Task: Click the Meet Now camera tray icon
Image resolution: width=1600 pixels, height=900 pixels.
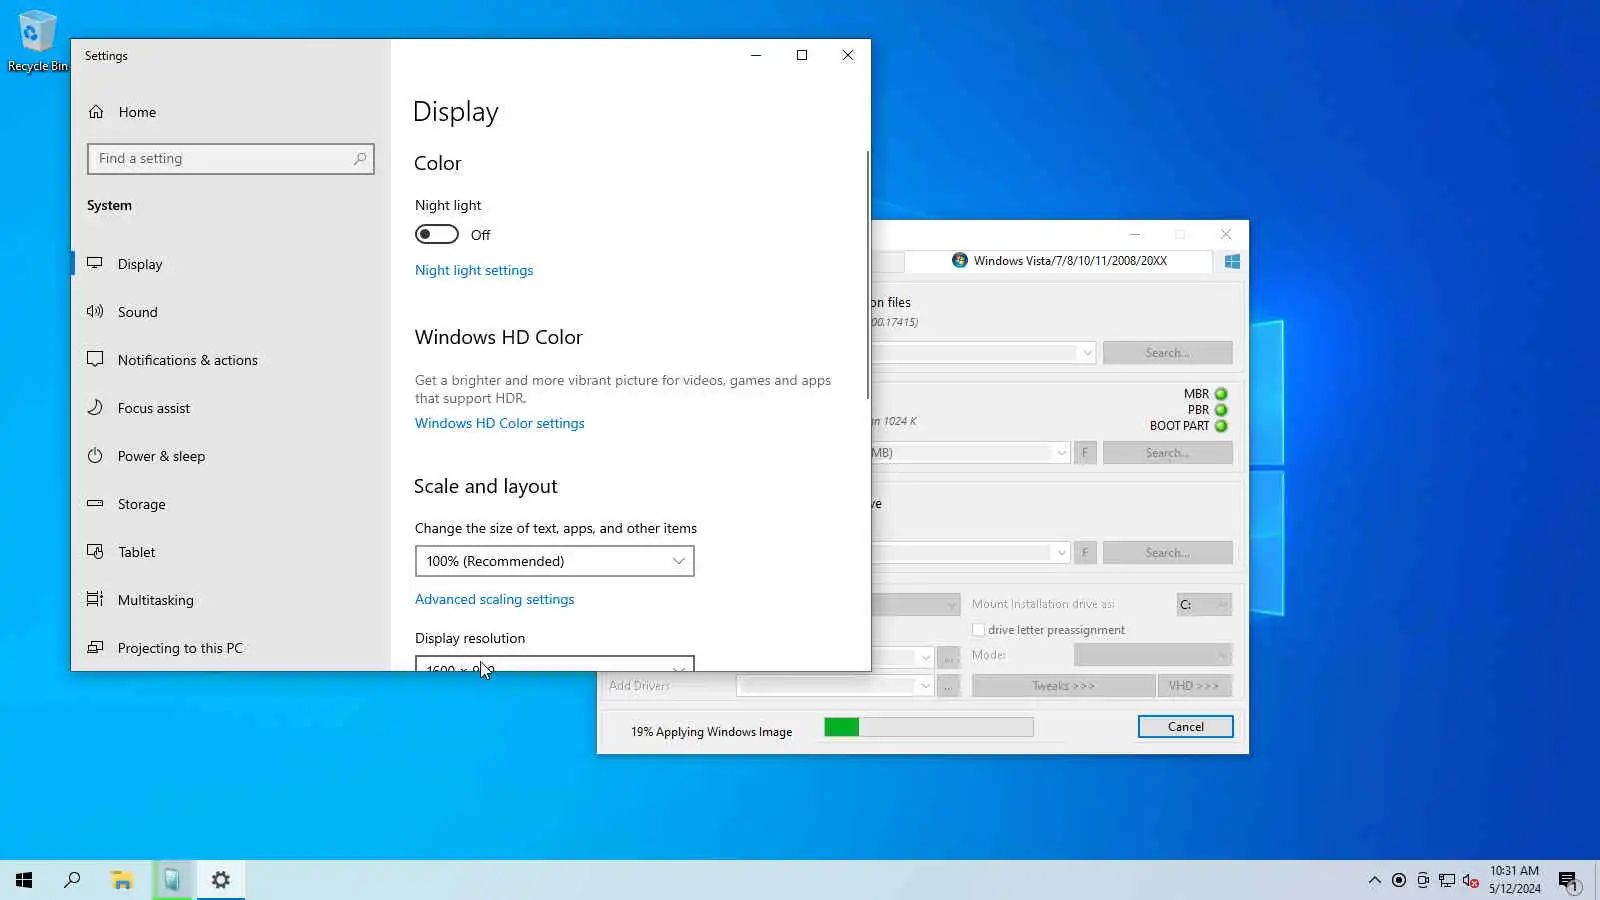Action: click(x=1423, y=880)
